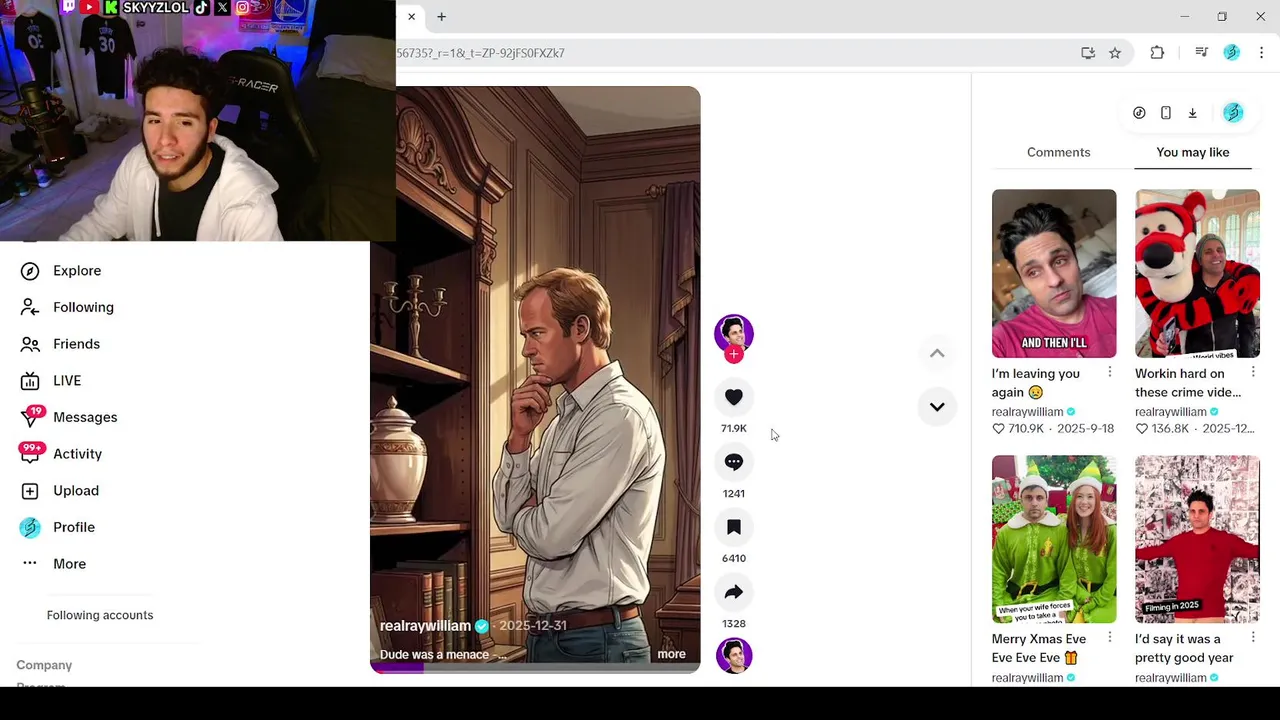Expand the caption with 'more'
Screen dimensions: 1280x720
click(671, 654)
